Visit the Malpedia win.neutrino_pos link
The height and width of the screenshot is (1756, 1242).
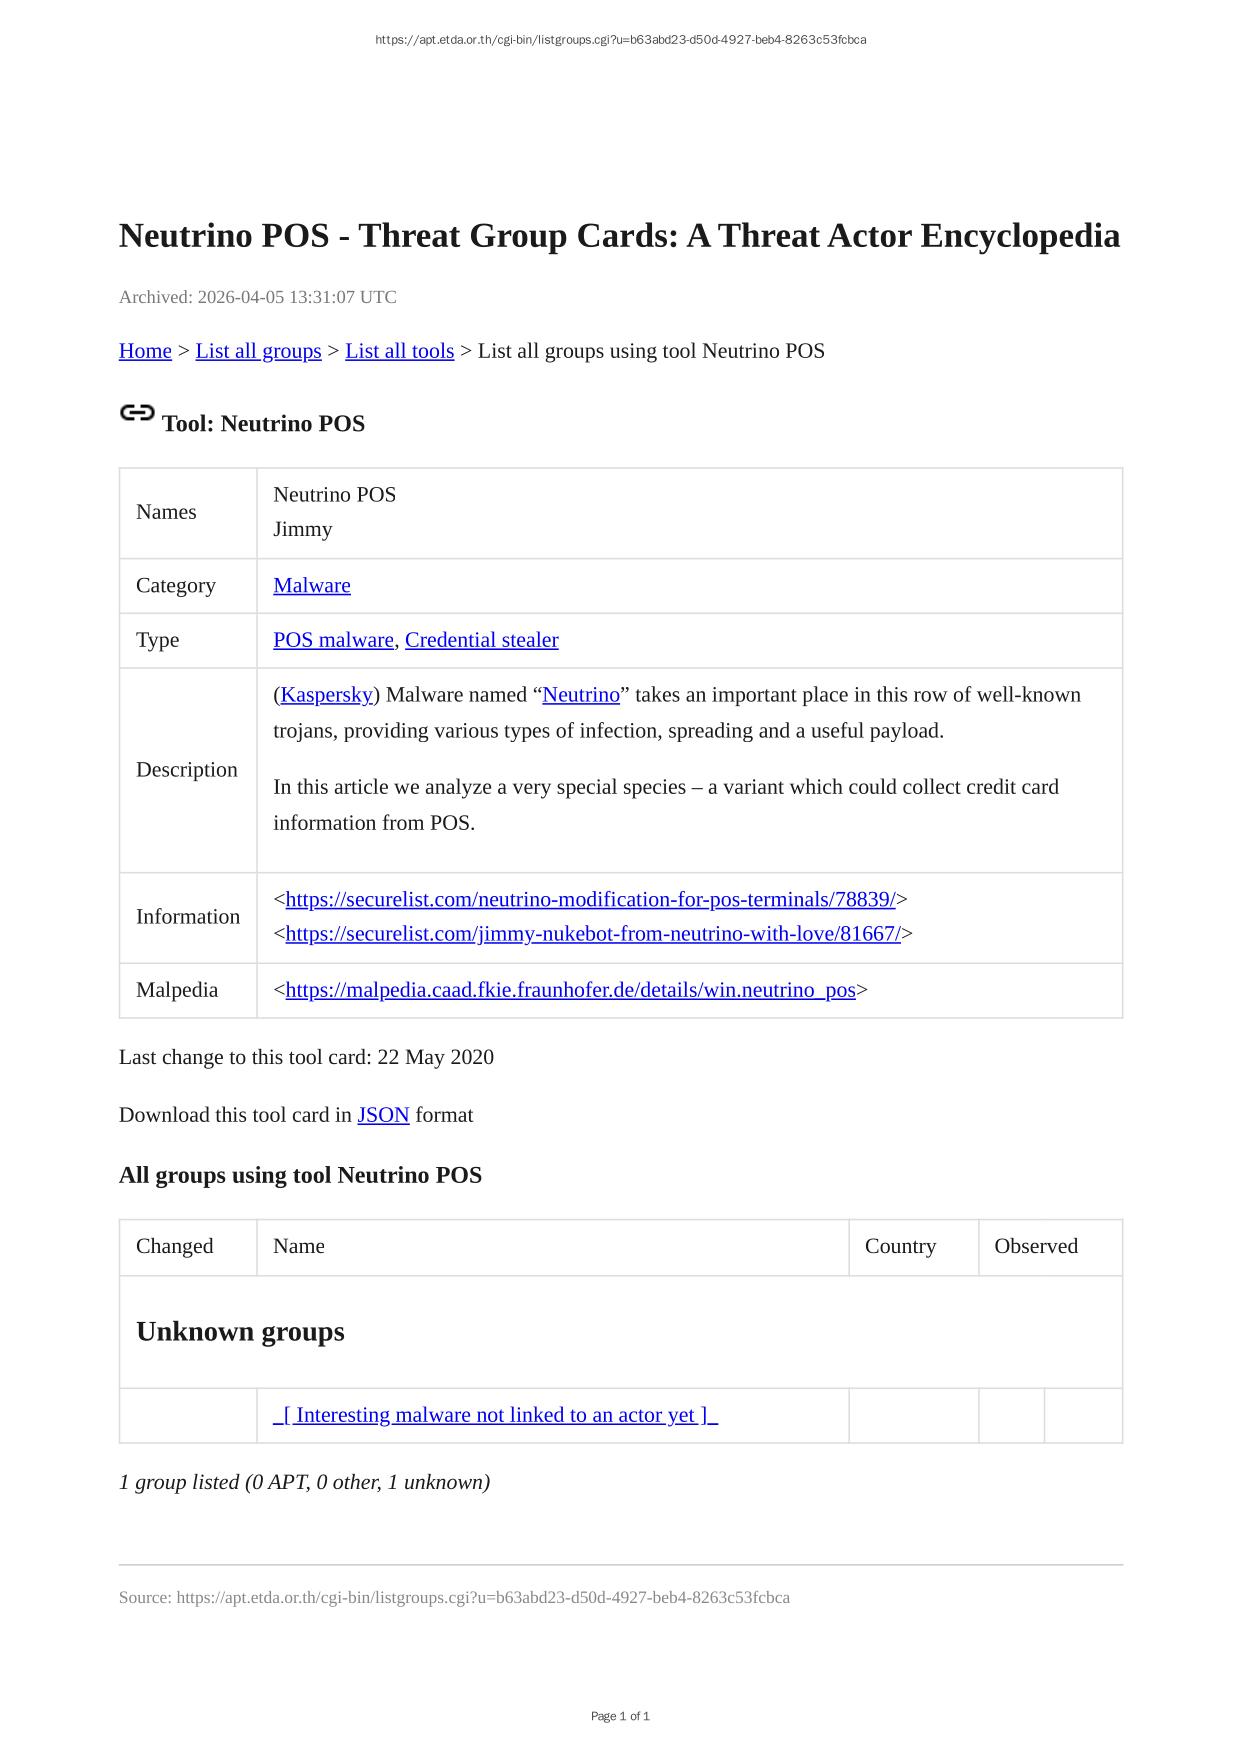point(570,990)
